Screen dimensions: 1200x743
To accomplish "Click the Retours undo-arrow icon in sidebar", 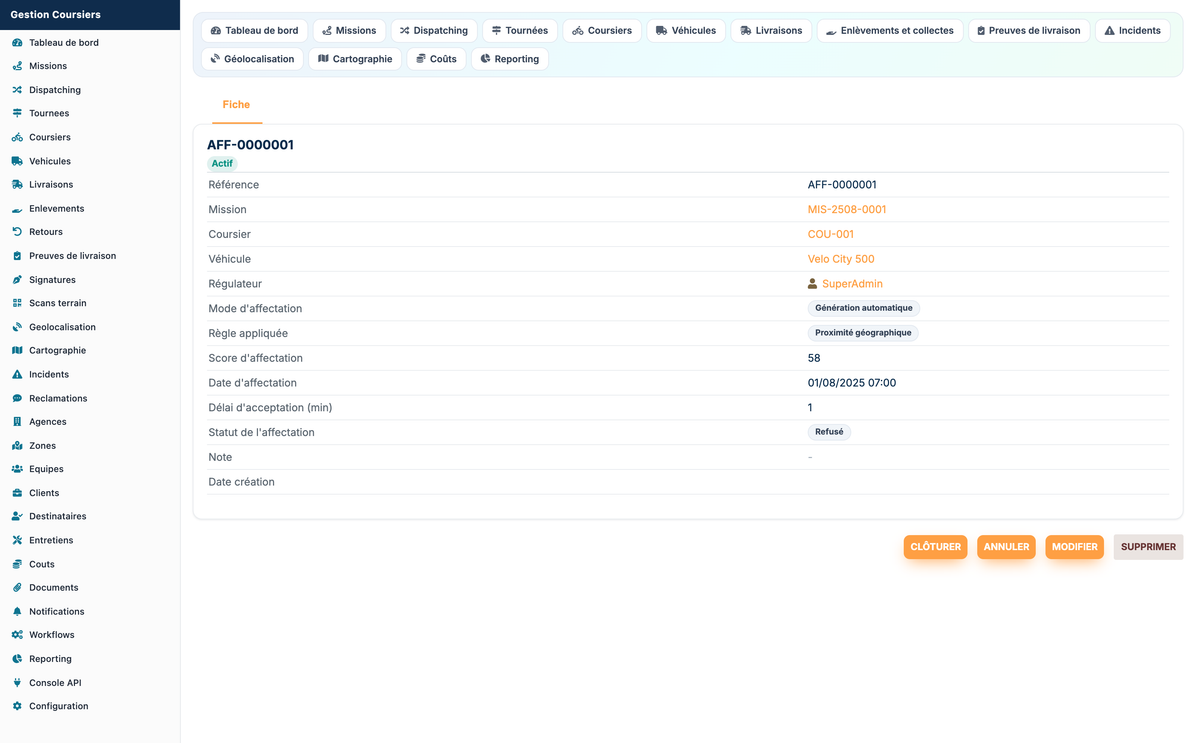I will 17,232.
